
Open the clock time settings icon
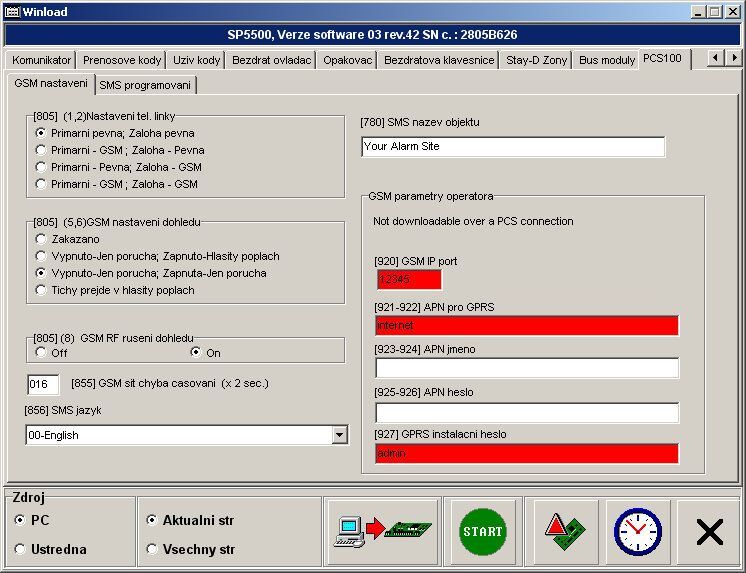tap(637, 532)
